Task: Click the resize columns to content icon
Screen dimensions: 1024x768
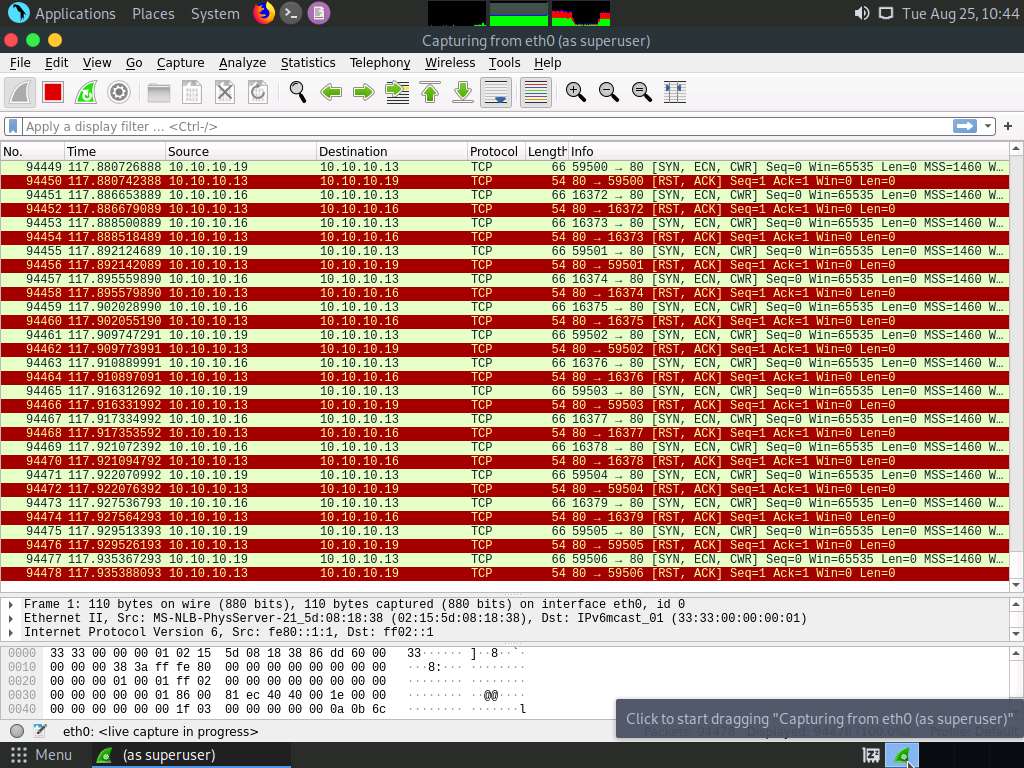Action: click(675, 92)
